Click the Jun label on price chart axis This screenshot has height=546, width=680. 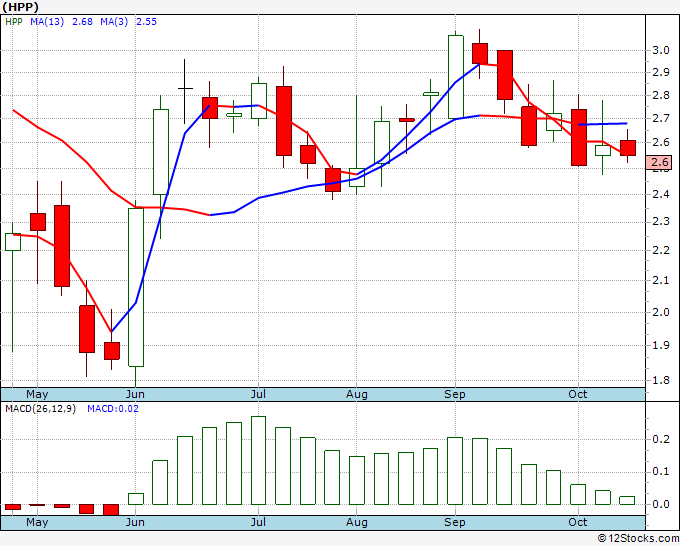(x=135, y=394)
